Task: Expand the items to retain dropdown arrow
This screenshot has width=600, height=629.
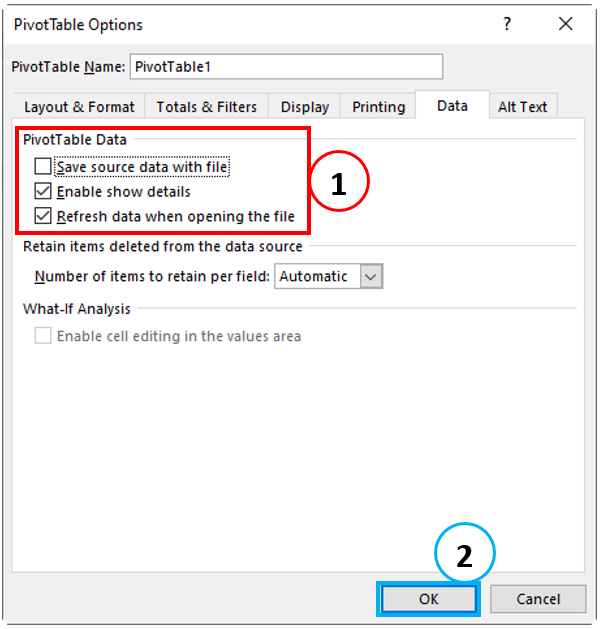Action: coord(371,276)
